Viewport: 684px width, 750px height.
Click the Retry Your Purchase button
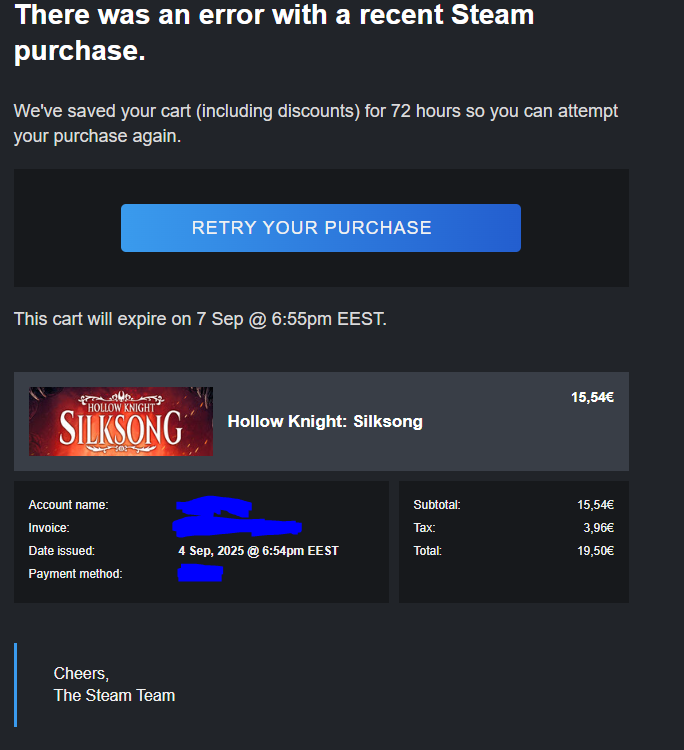click(320, 228)
